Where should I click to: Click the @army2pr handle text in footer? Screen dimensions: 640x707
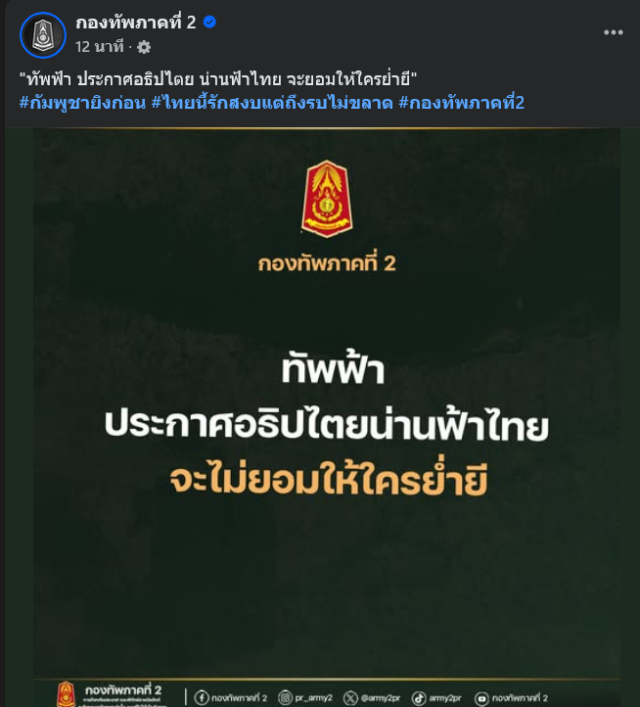[380, 698]
